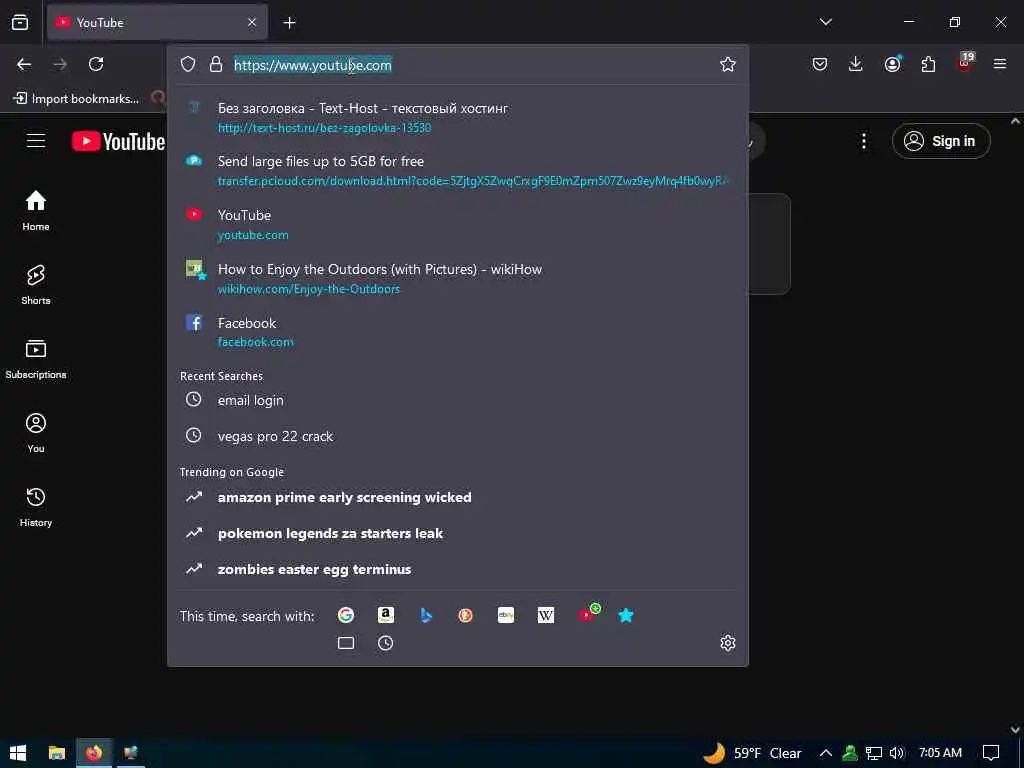
Task: Search with DuckDuckGo engine icon
Action: click(466, 615)
